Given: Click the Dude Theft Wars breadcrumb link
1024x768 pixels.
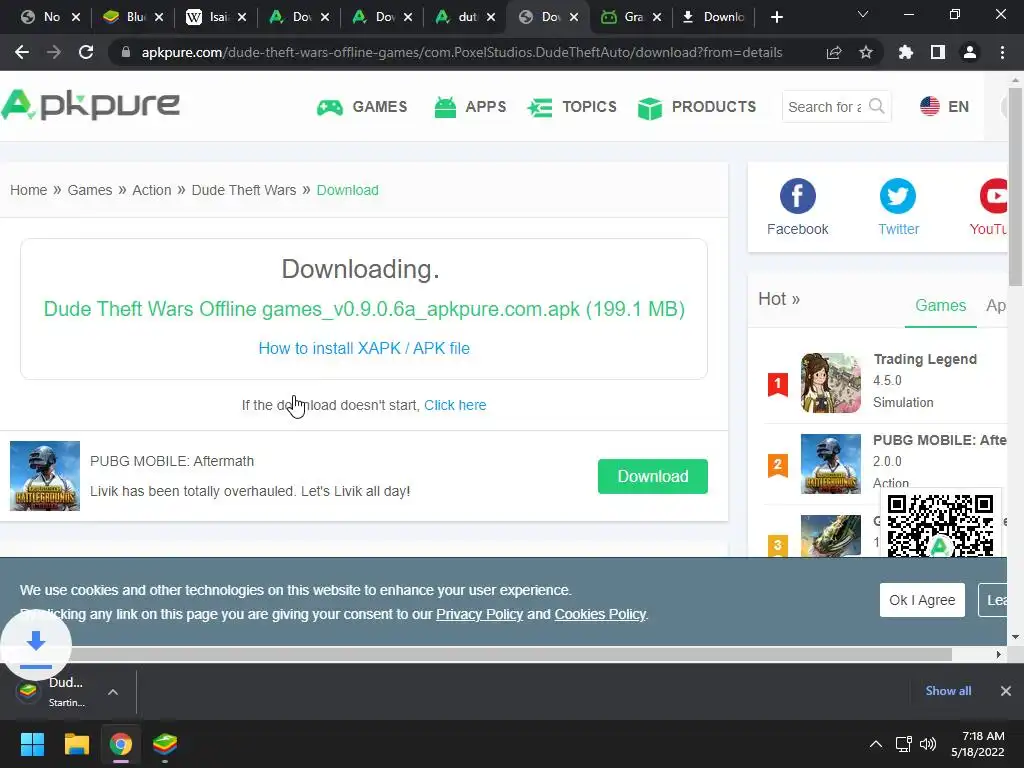Looking at the screenshot, I should [244, 190].
